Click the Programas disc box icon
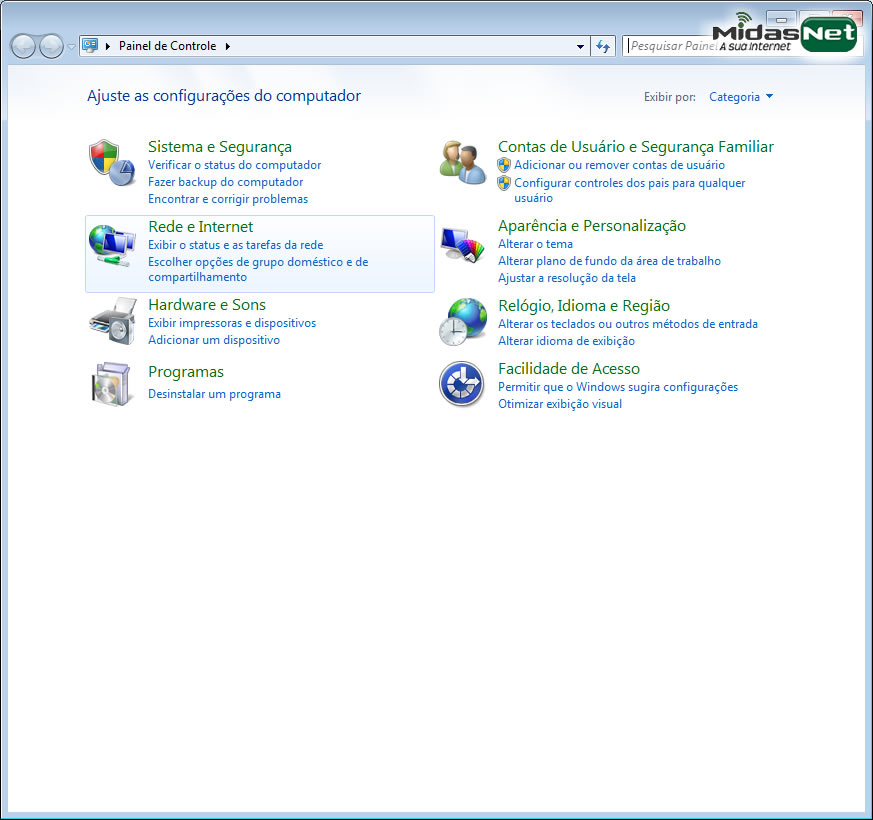 coord(112,384)
